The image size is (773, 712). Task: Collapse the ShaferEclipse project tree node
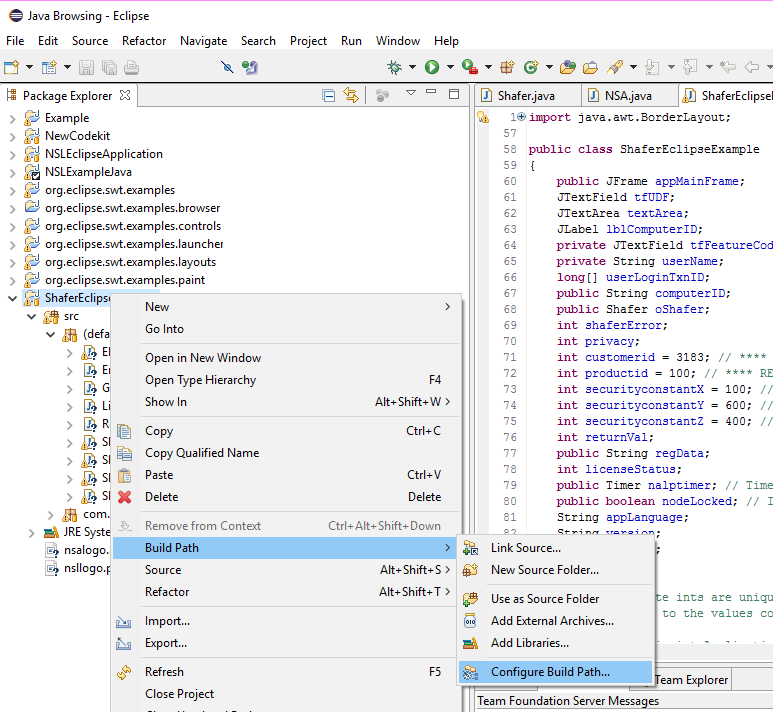coord(13,298)
